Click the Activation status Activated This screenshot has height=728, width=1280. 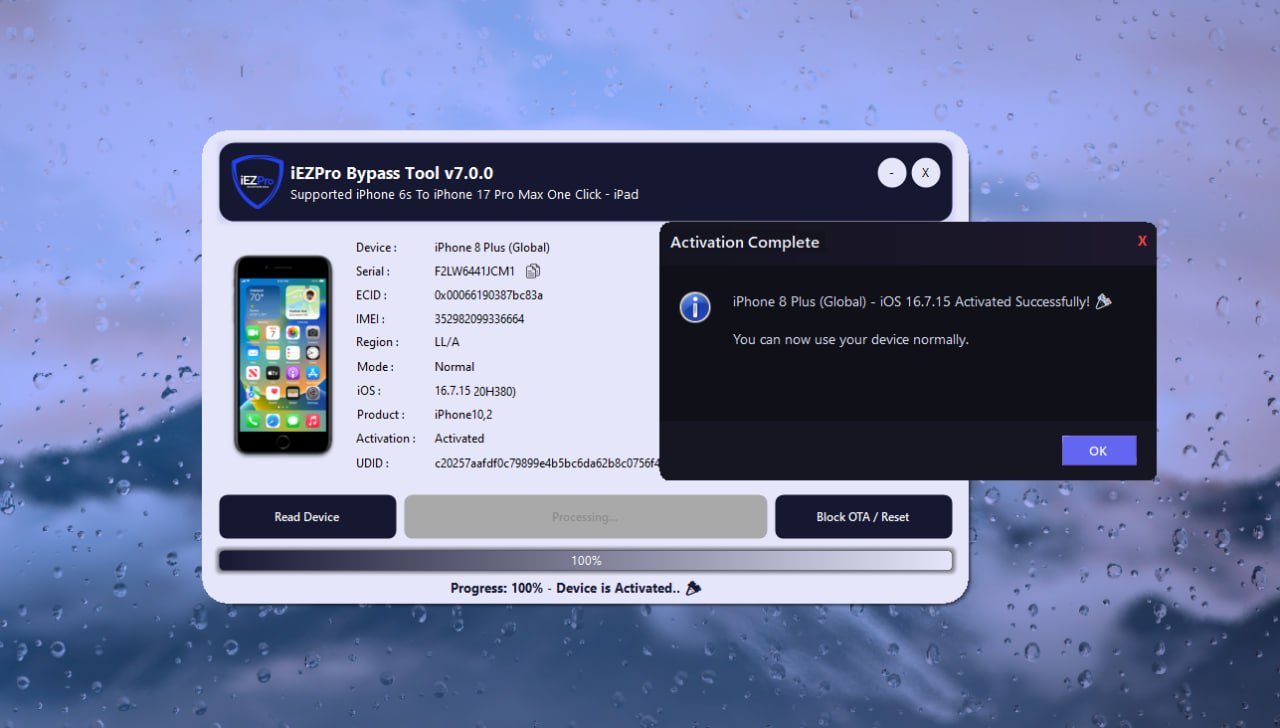[459, 438]
